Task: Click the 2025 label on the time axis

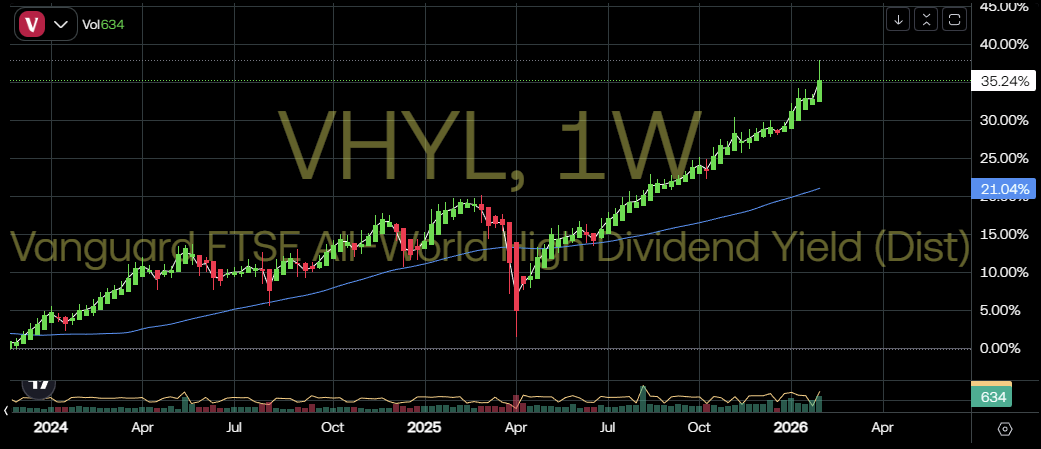Action: click(x=424, y=427)
